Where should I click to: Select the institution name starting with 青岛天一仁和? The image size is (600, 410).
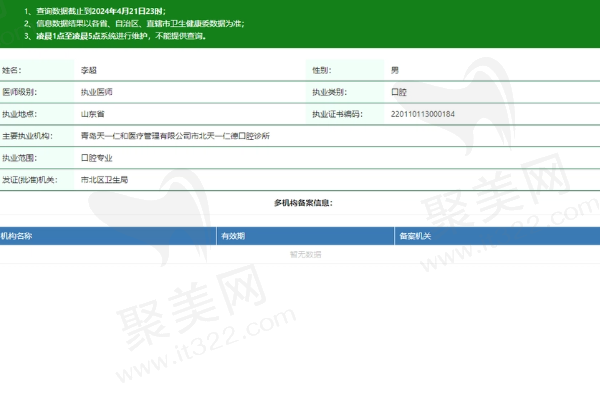pos(175,136)
